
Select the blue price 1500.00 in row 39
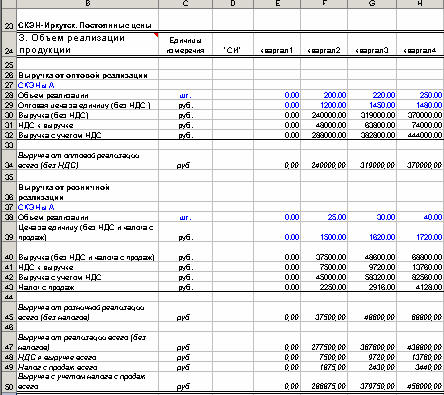pos(333,237)
